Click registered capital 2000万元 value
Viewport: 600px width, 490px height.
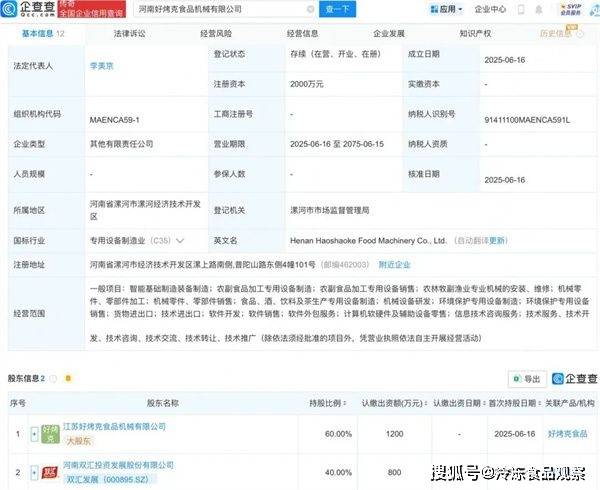(307, 84)
